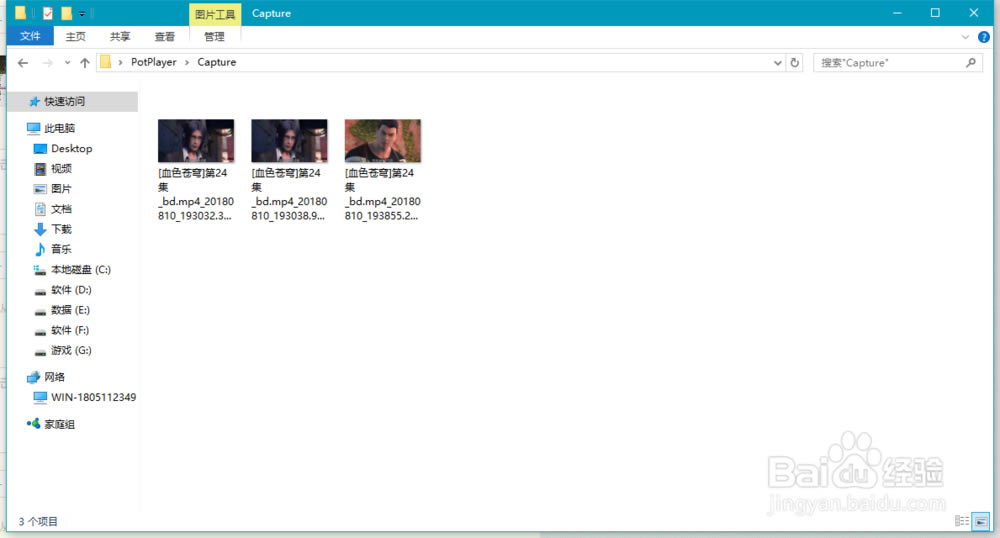
Task: Open the 管理 tab under 图片工具
Action: coord(214,36)
